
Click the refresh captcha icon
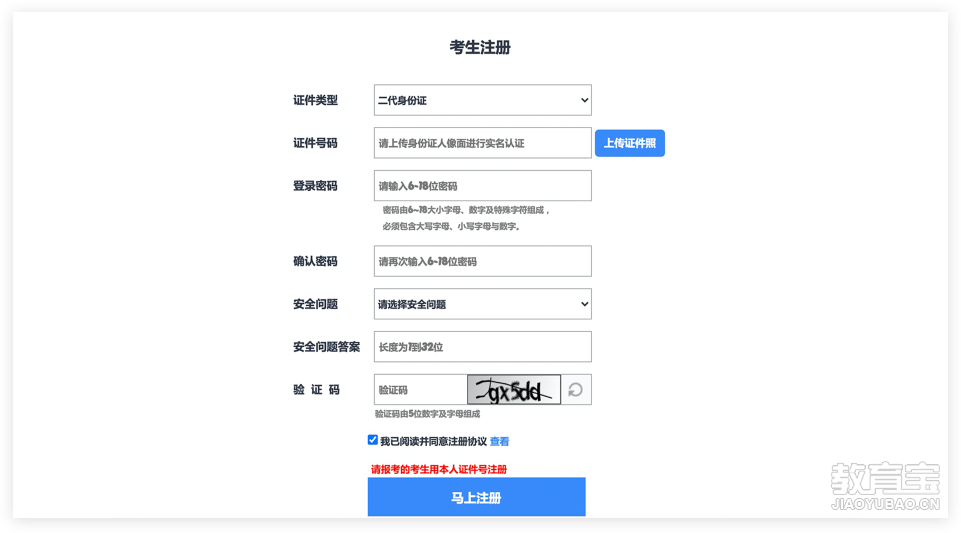575,390
